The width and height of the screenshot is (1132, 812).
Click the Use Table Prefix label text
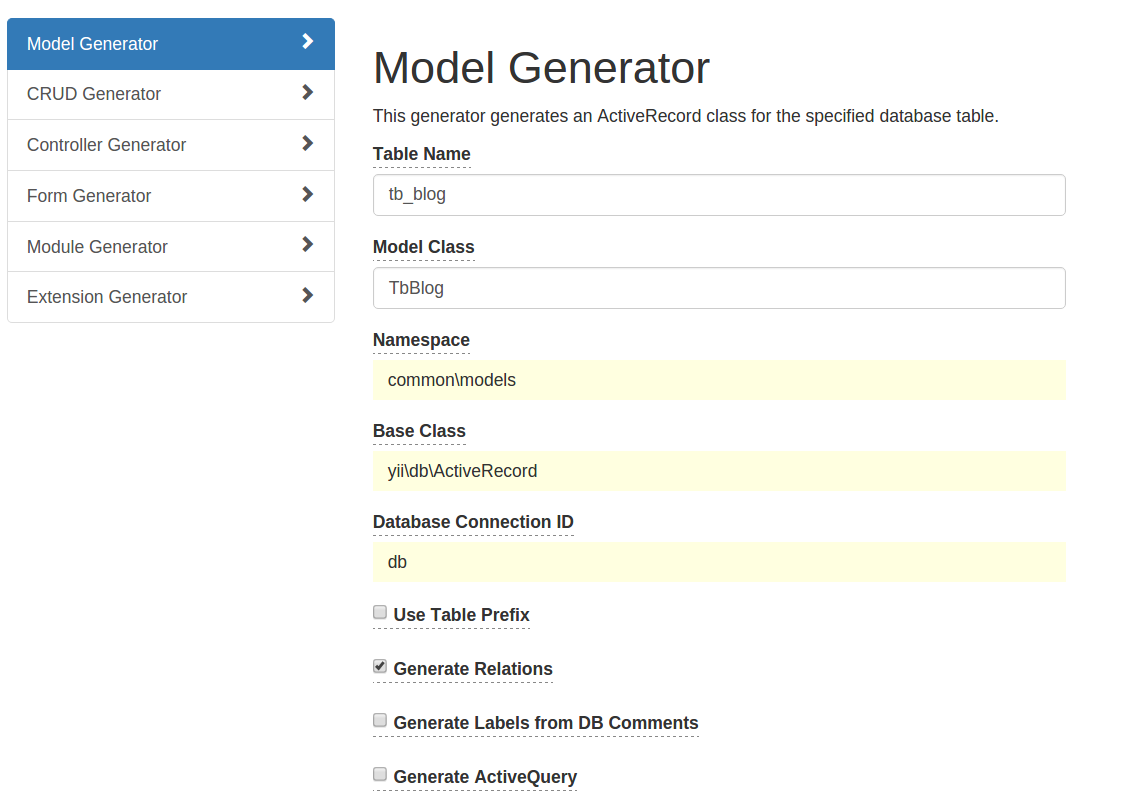click(x=461, y=615)
